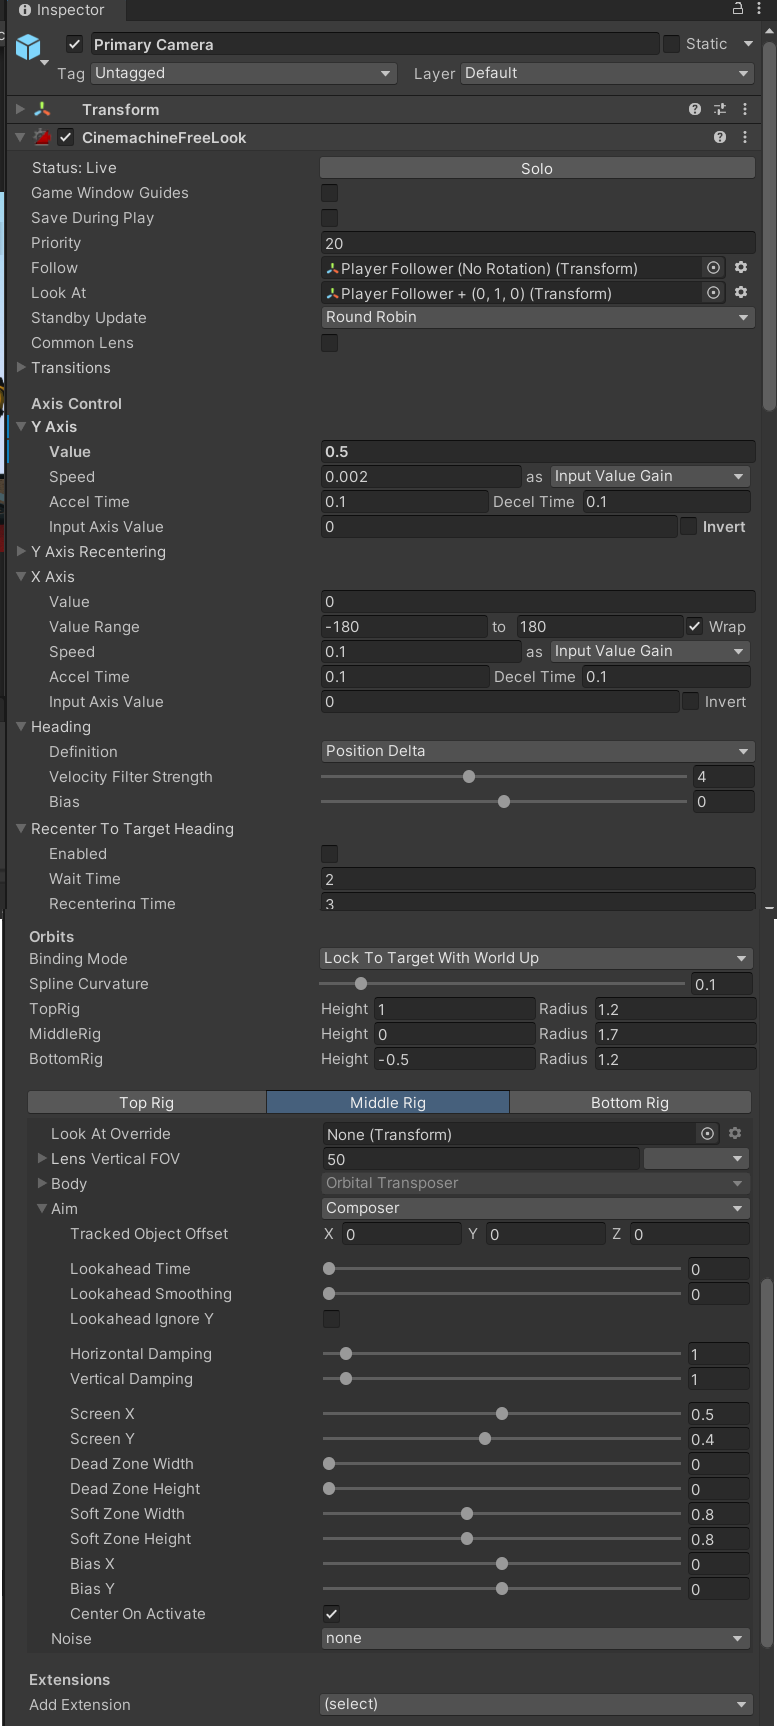
Task: Open the Transform component help documentation
Action: (x=694, y=109)
